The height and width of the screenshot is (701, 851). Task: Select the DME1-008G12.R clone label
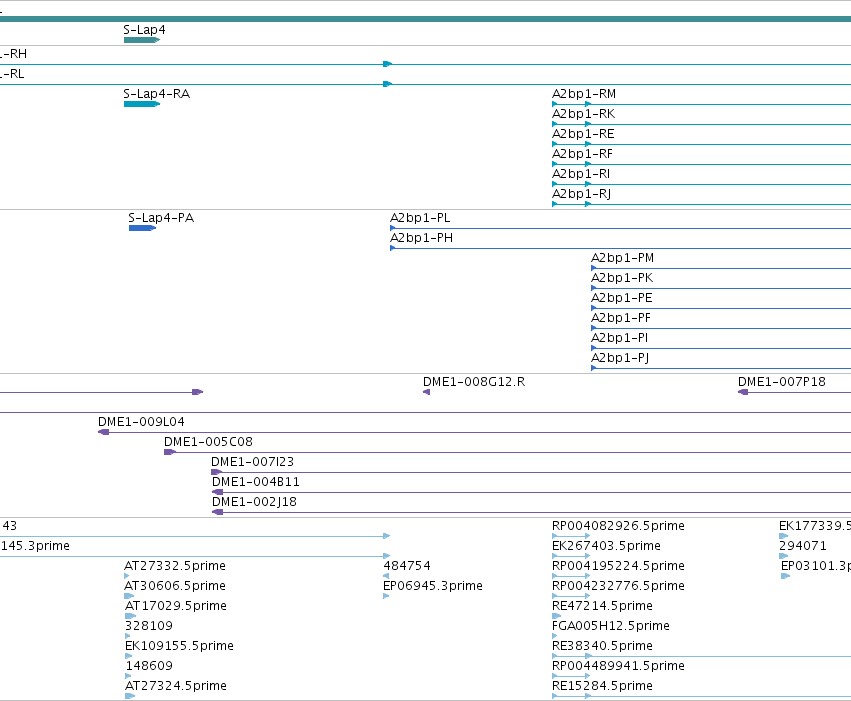(x=474, y=382)
